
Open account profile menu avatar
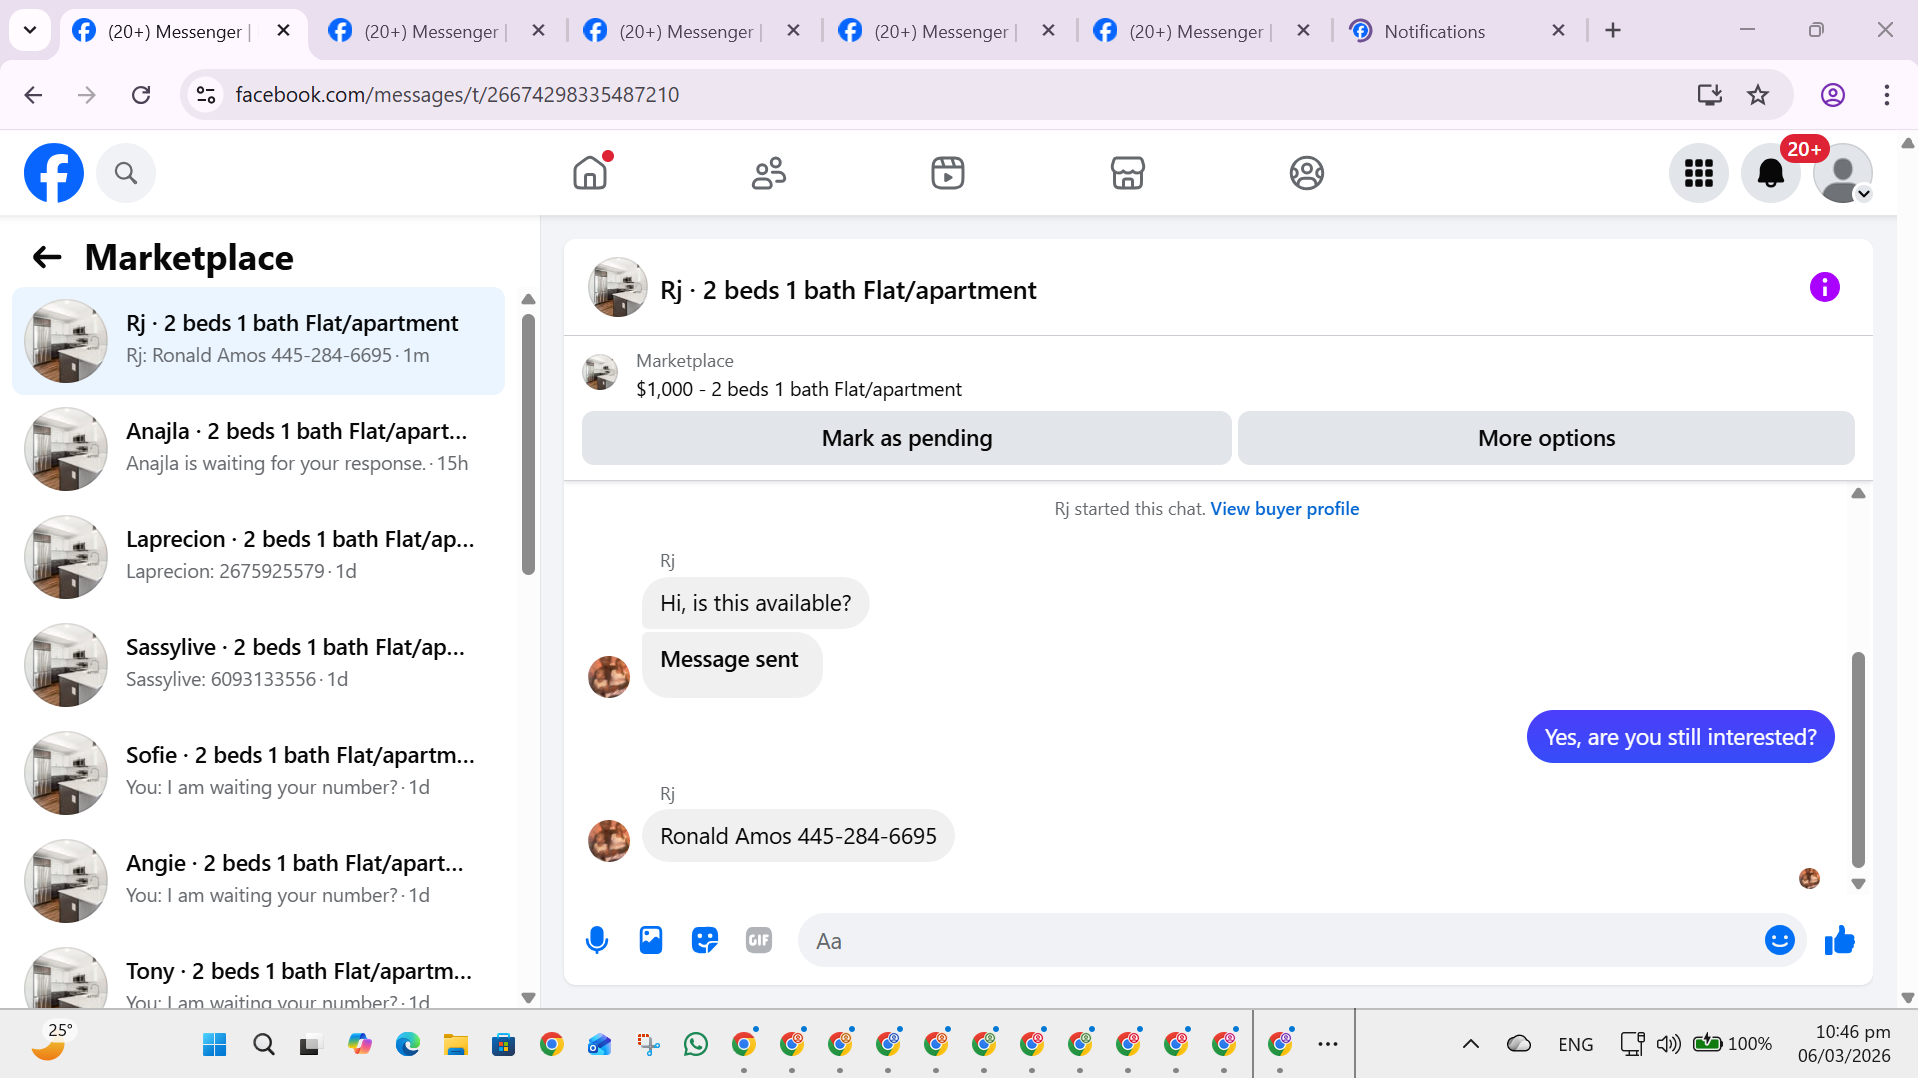pos(1842,173)
